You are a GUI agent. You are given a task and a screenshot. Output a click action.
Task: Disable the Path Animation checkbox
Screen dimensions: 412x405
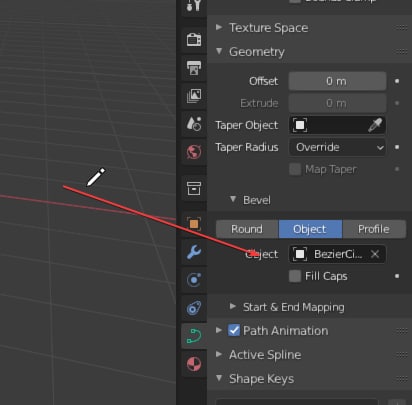[x=234, y=330]
